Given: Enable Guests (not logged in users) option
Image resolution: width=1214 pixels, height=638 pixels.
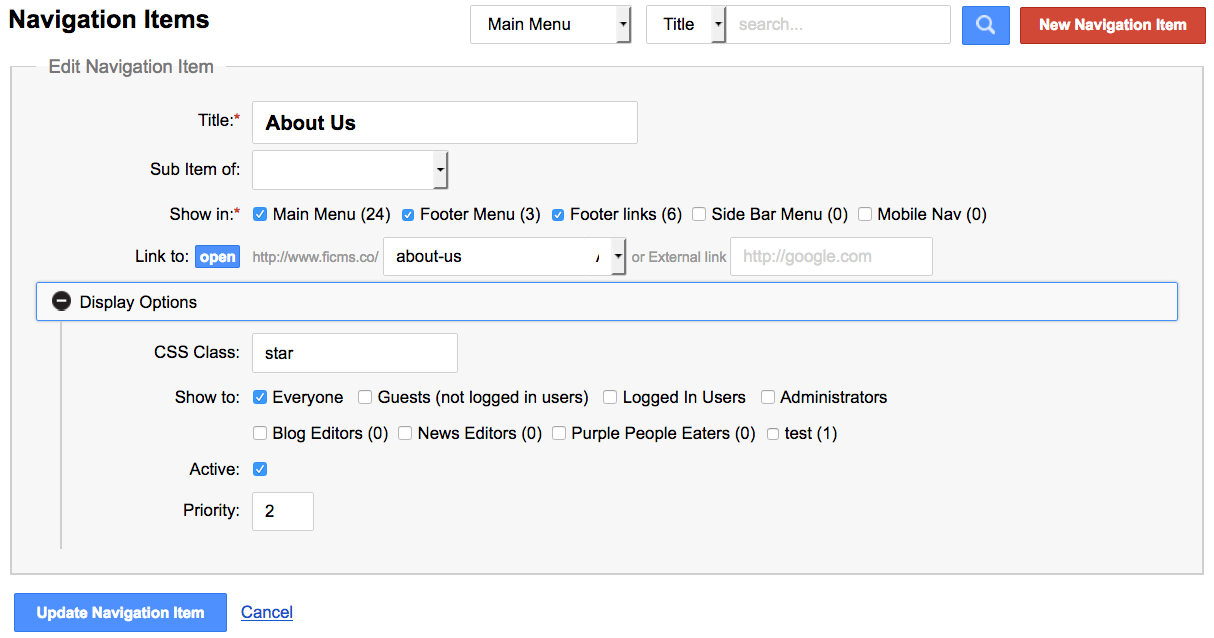Looking at the screenshot, I should point(366,397).
